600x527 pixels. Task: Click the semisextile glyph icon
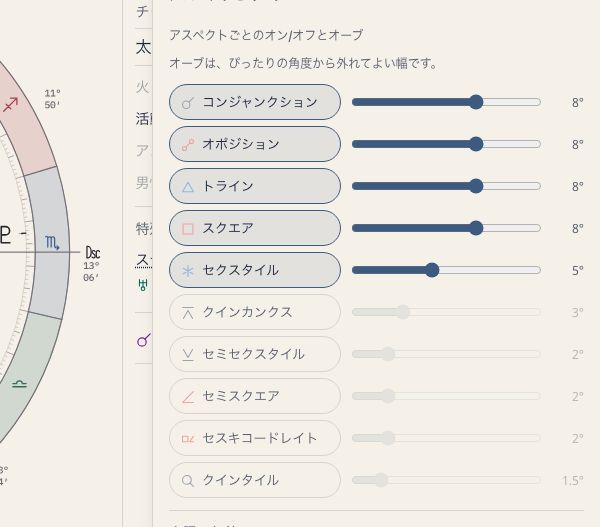188,355
